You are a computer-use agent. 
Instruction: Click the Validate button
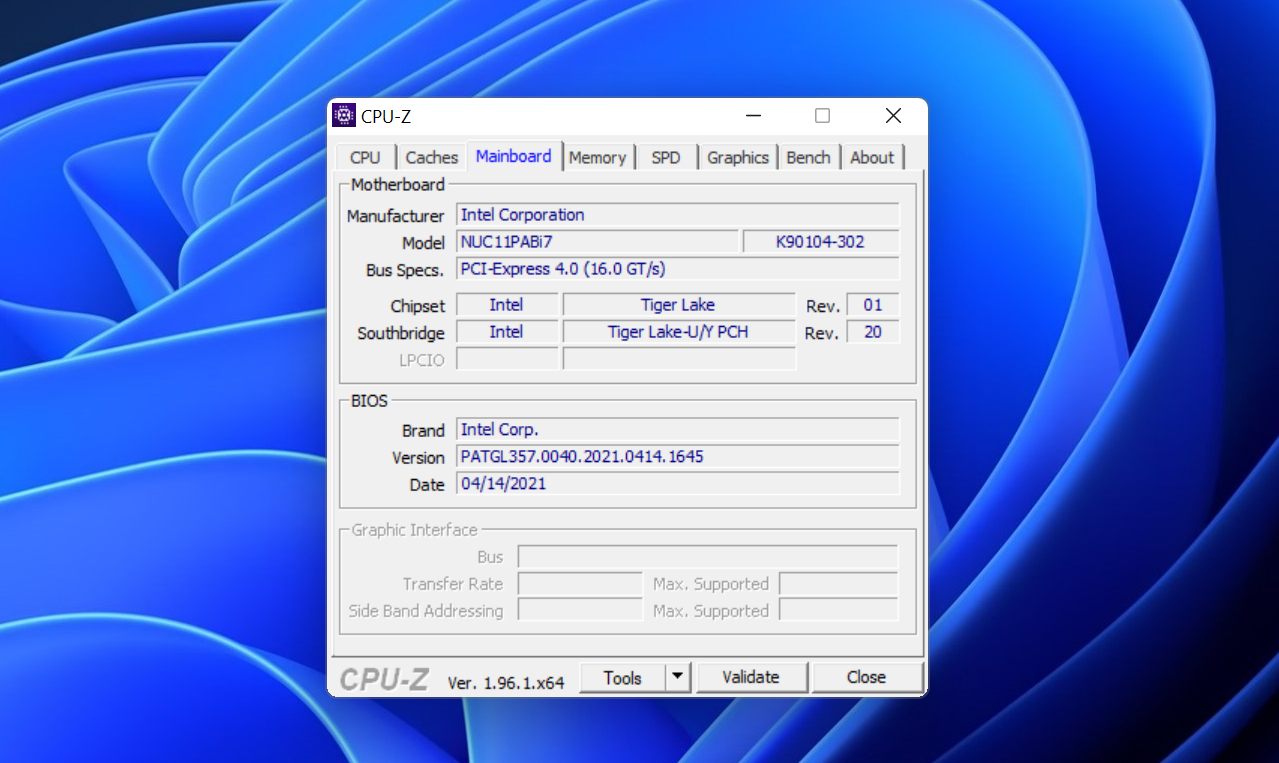tap(751, 677)
